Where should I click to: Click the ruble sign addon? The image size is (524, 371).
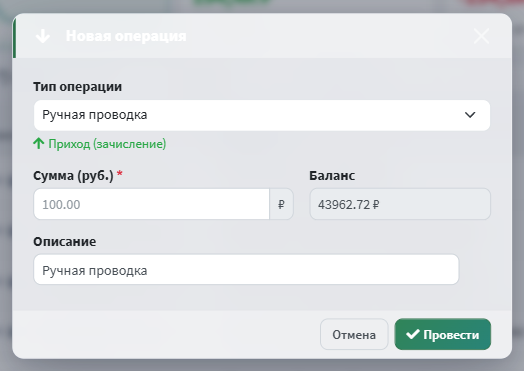(281, 204)
